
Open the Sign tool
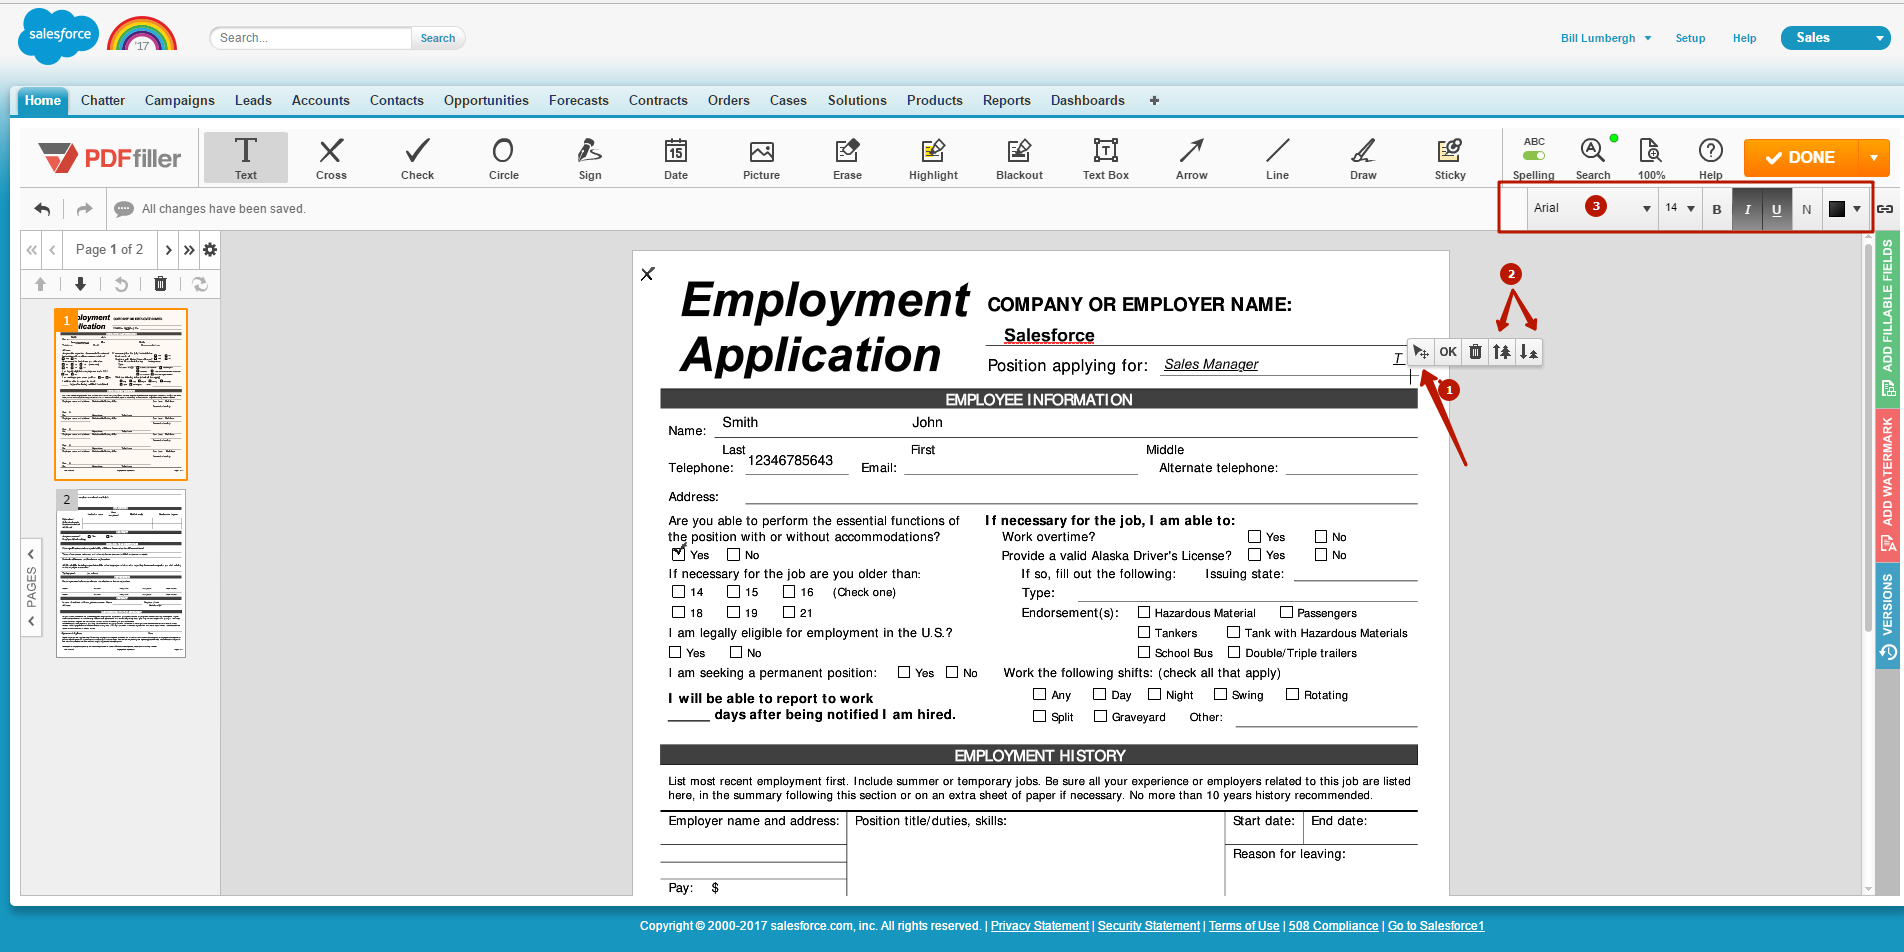point(590,158)
